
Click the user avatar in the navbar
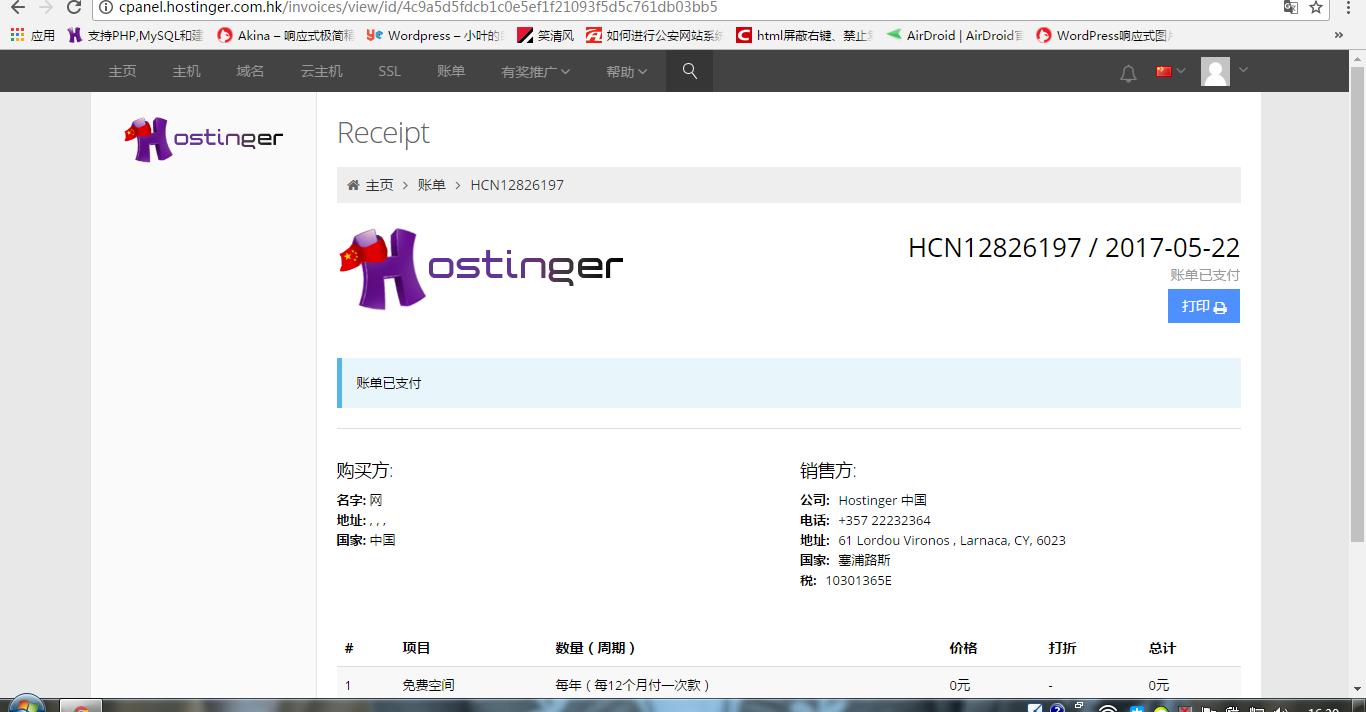tap(1216, 71)
